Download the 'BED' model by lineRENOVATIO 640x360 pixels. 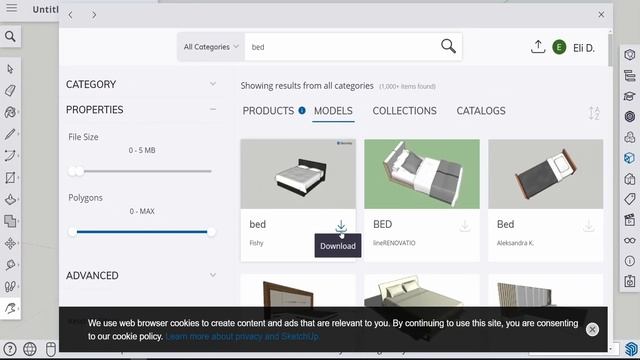tap(465, 225)
